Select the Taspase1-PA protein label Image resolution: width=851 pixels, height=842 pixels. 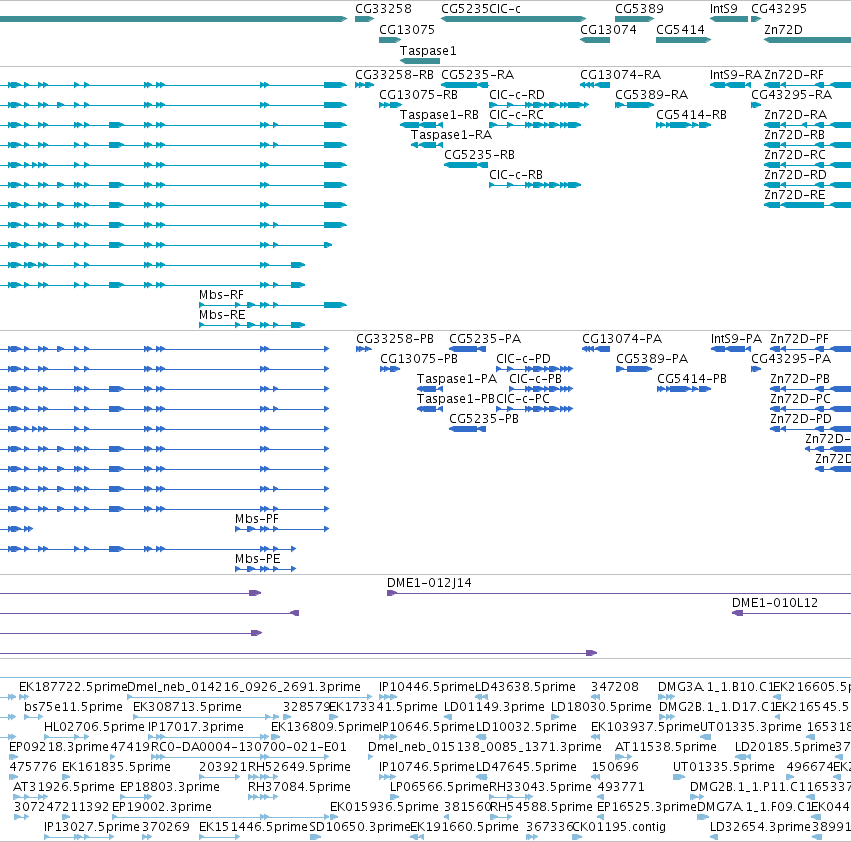coord(456,379)
